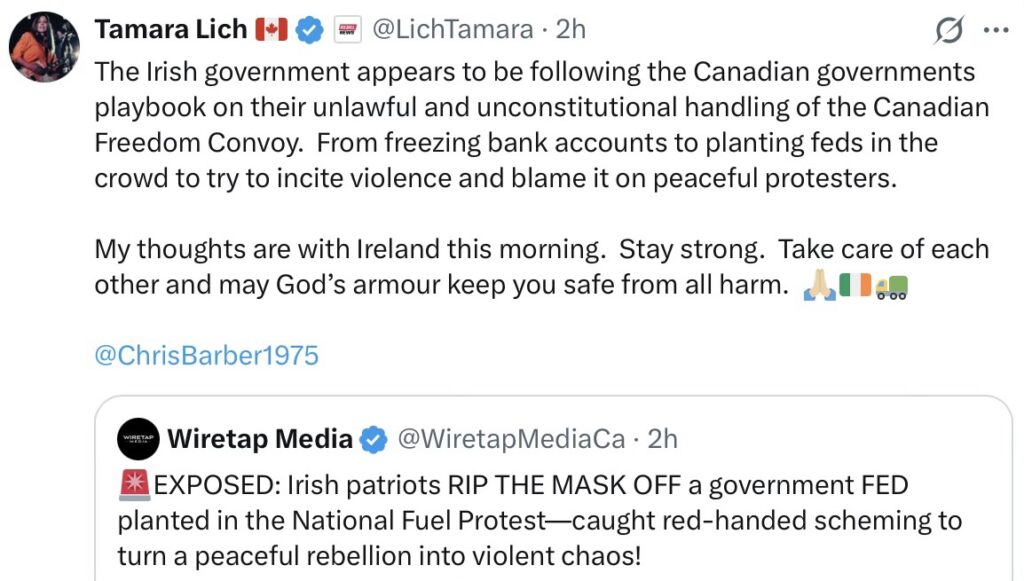This screenshot has width=1024, height=581.
Task: Open Tamara Lich's profile picture
Action: 44,46
